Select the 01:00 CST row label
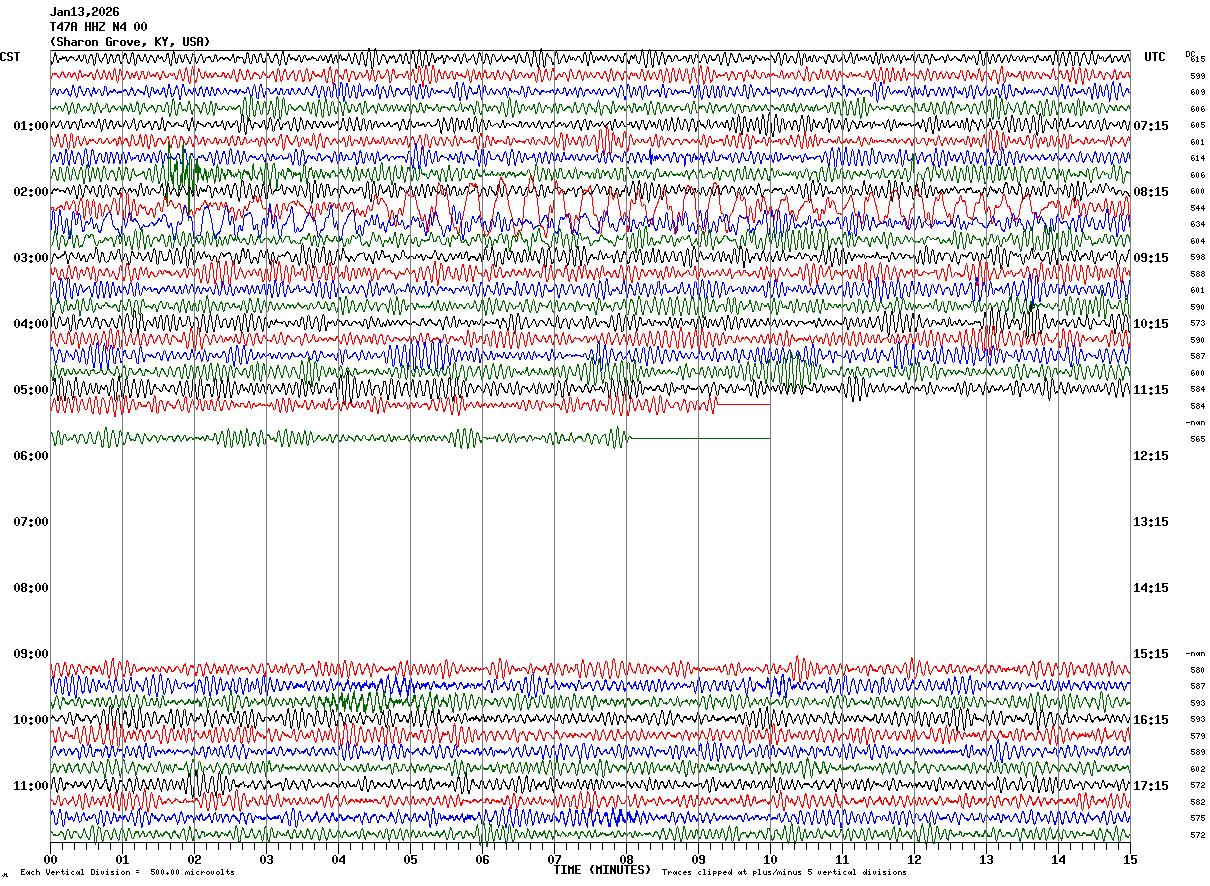 pyautogui.click(x=31, y=126)
